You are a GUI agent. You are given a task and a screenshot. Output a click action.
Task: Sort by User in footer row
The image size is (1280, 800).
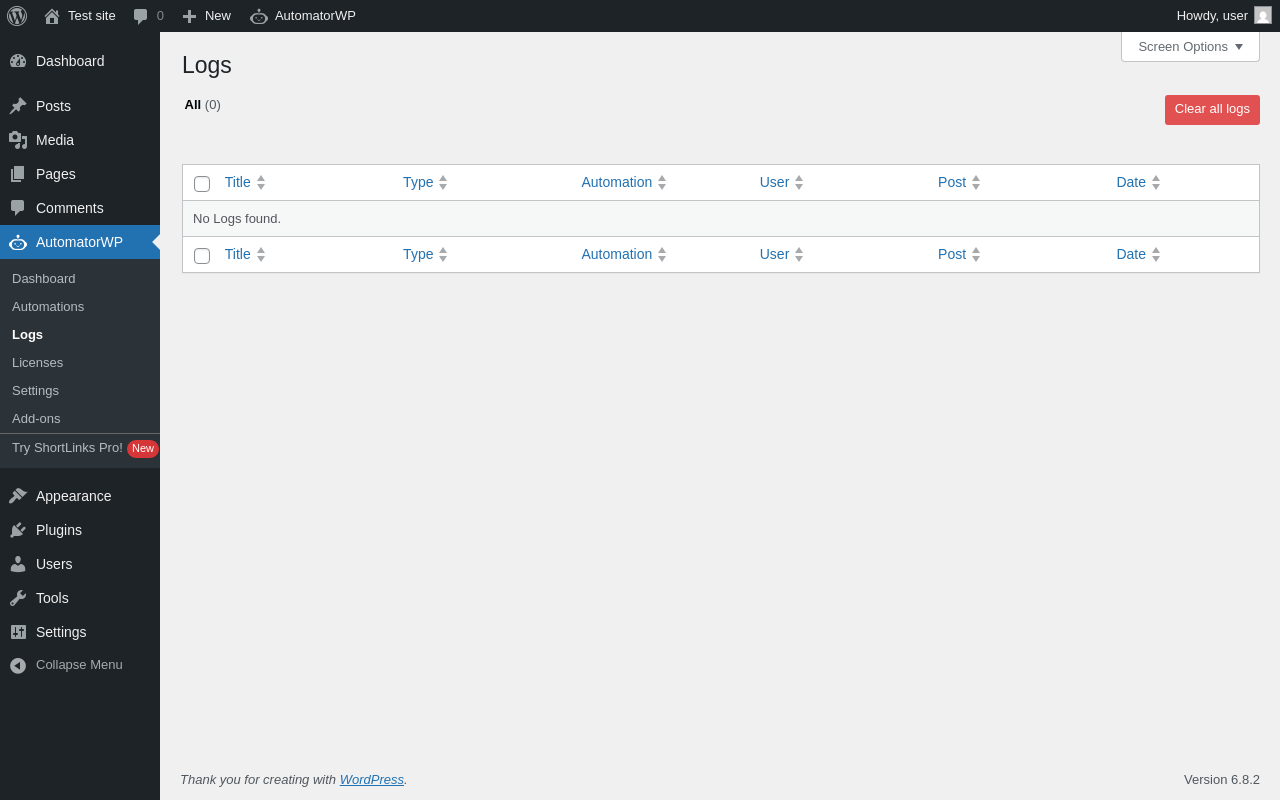pos(774,254)
